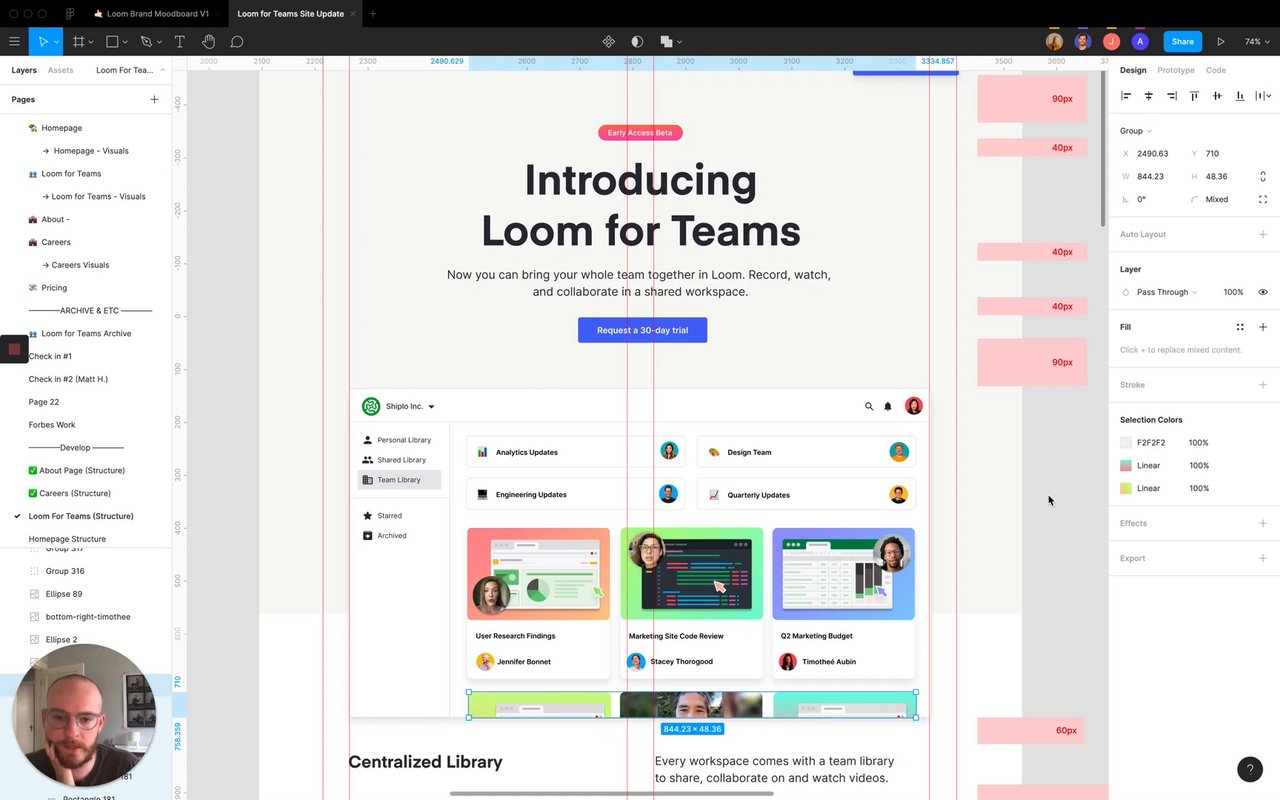The height and width of the screenshot is (800, 1280).
Task: Open the Figma main hamburger menu
Action: click(x=14, y=42)
